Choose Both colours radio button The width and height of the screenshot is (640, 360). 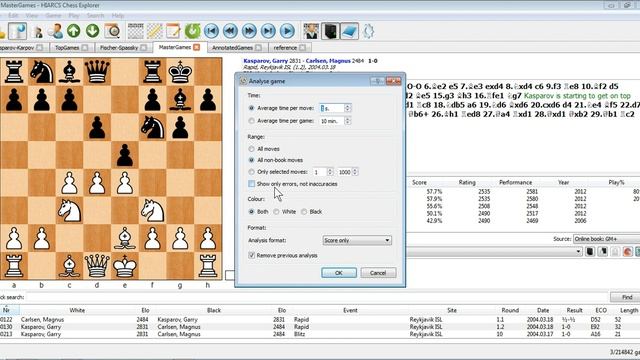click(x=251, y=211)
